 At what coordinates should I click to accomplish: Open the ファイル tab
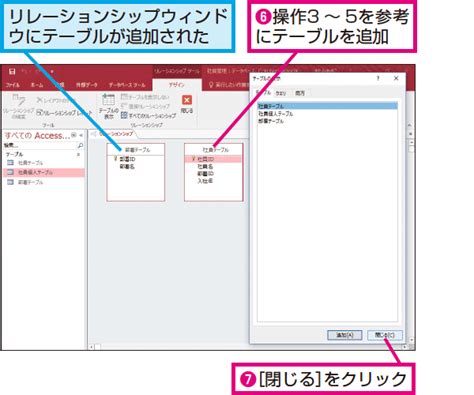click(13, 85)
